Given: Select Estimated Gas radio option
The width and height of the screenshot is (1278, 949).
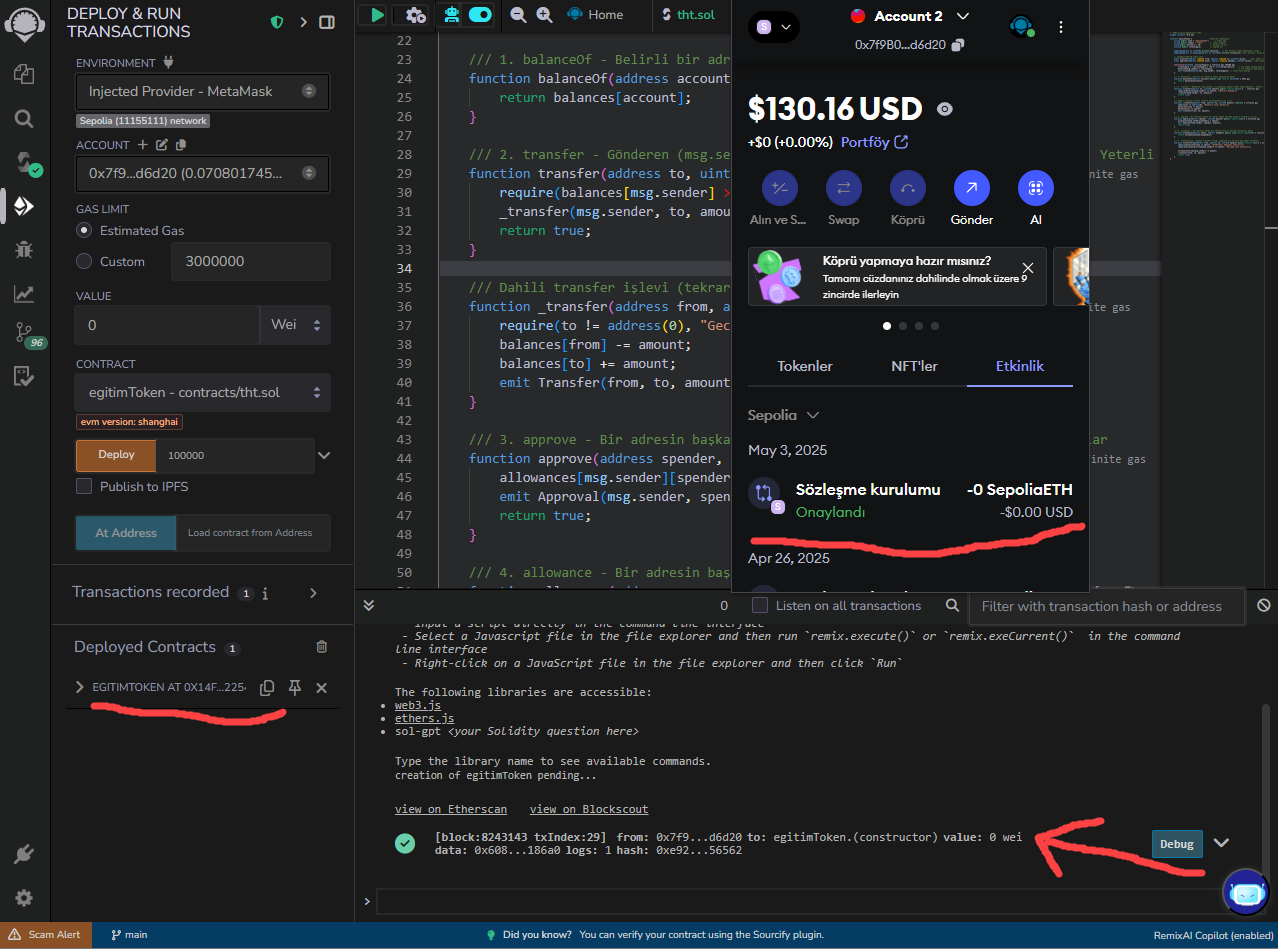Looking at the screenshot, I should 84,230.
